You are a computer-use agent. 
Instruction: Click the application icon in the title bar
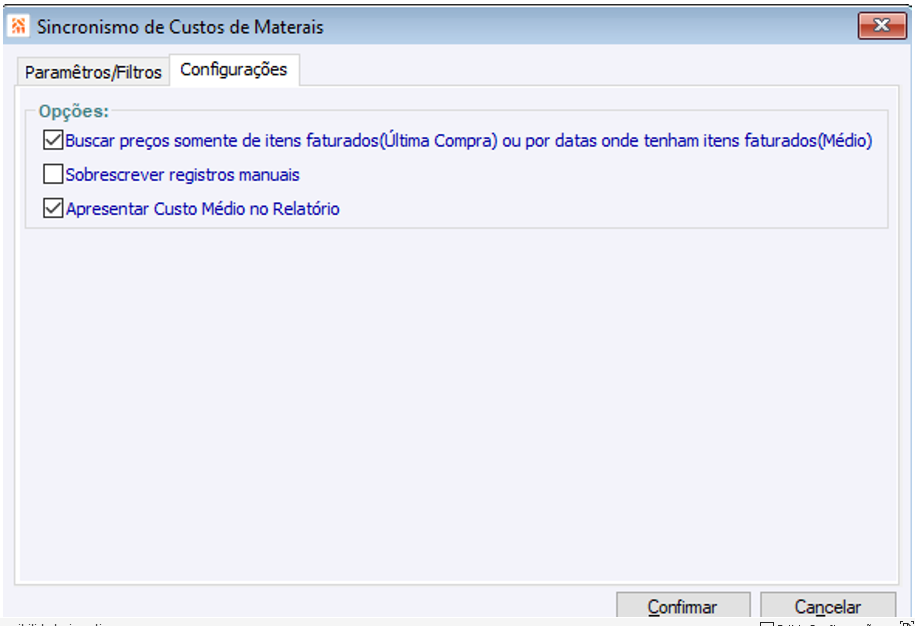pos(19,26)
